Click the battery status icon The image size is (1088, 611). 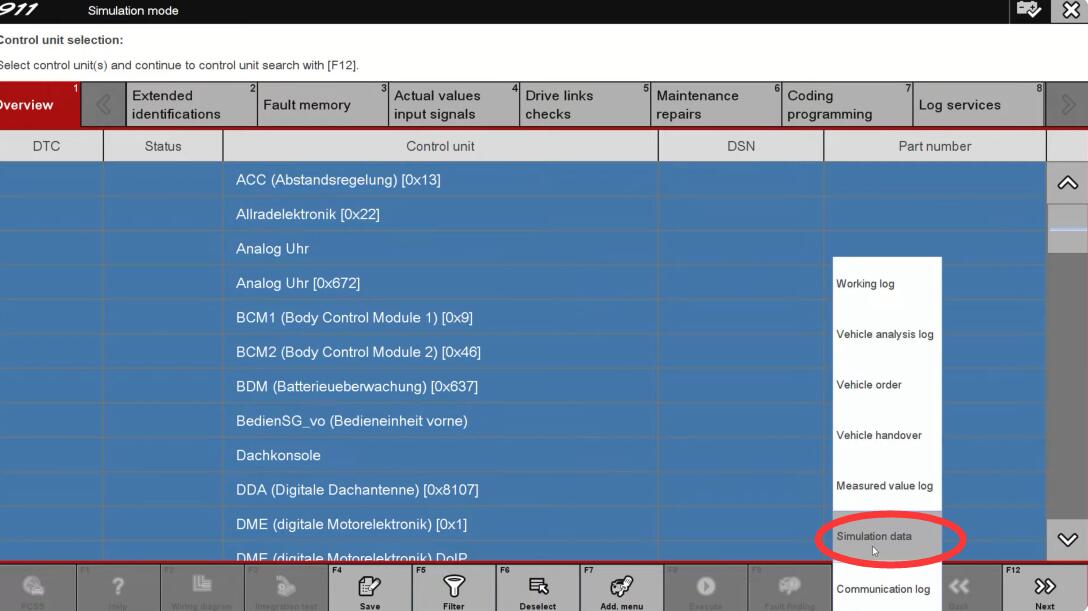tap(1028, 11)
